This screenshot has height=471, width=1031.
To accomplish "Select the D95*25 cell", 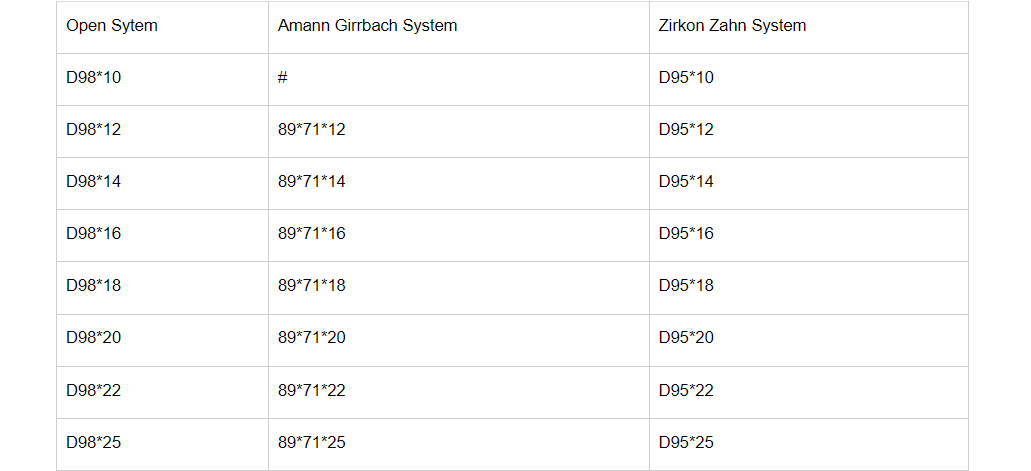I will (686, 442).
